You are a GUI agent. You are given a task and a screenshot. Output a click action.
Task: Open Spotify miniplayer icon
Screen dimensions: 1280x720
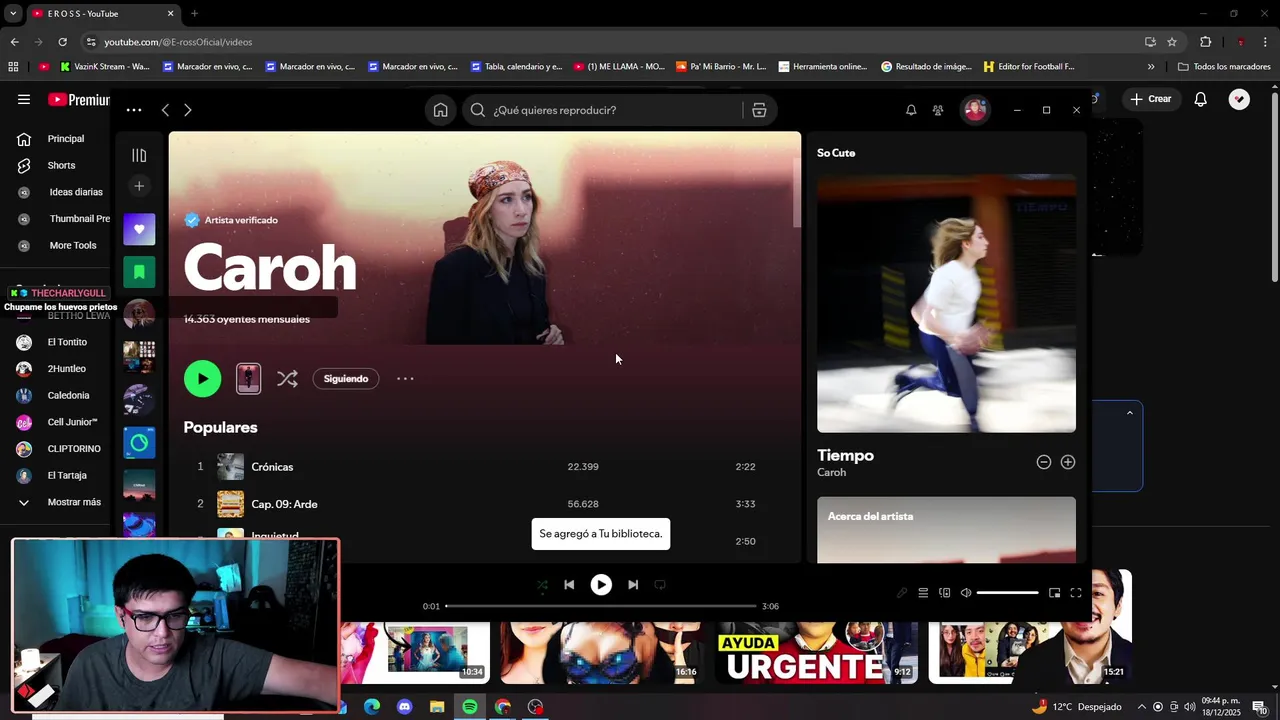tap(1054, 593)
